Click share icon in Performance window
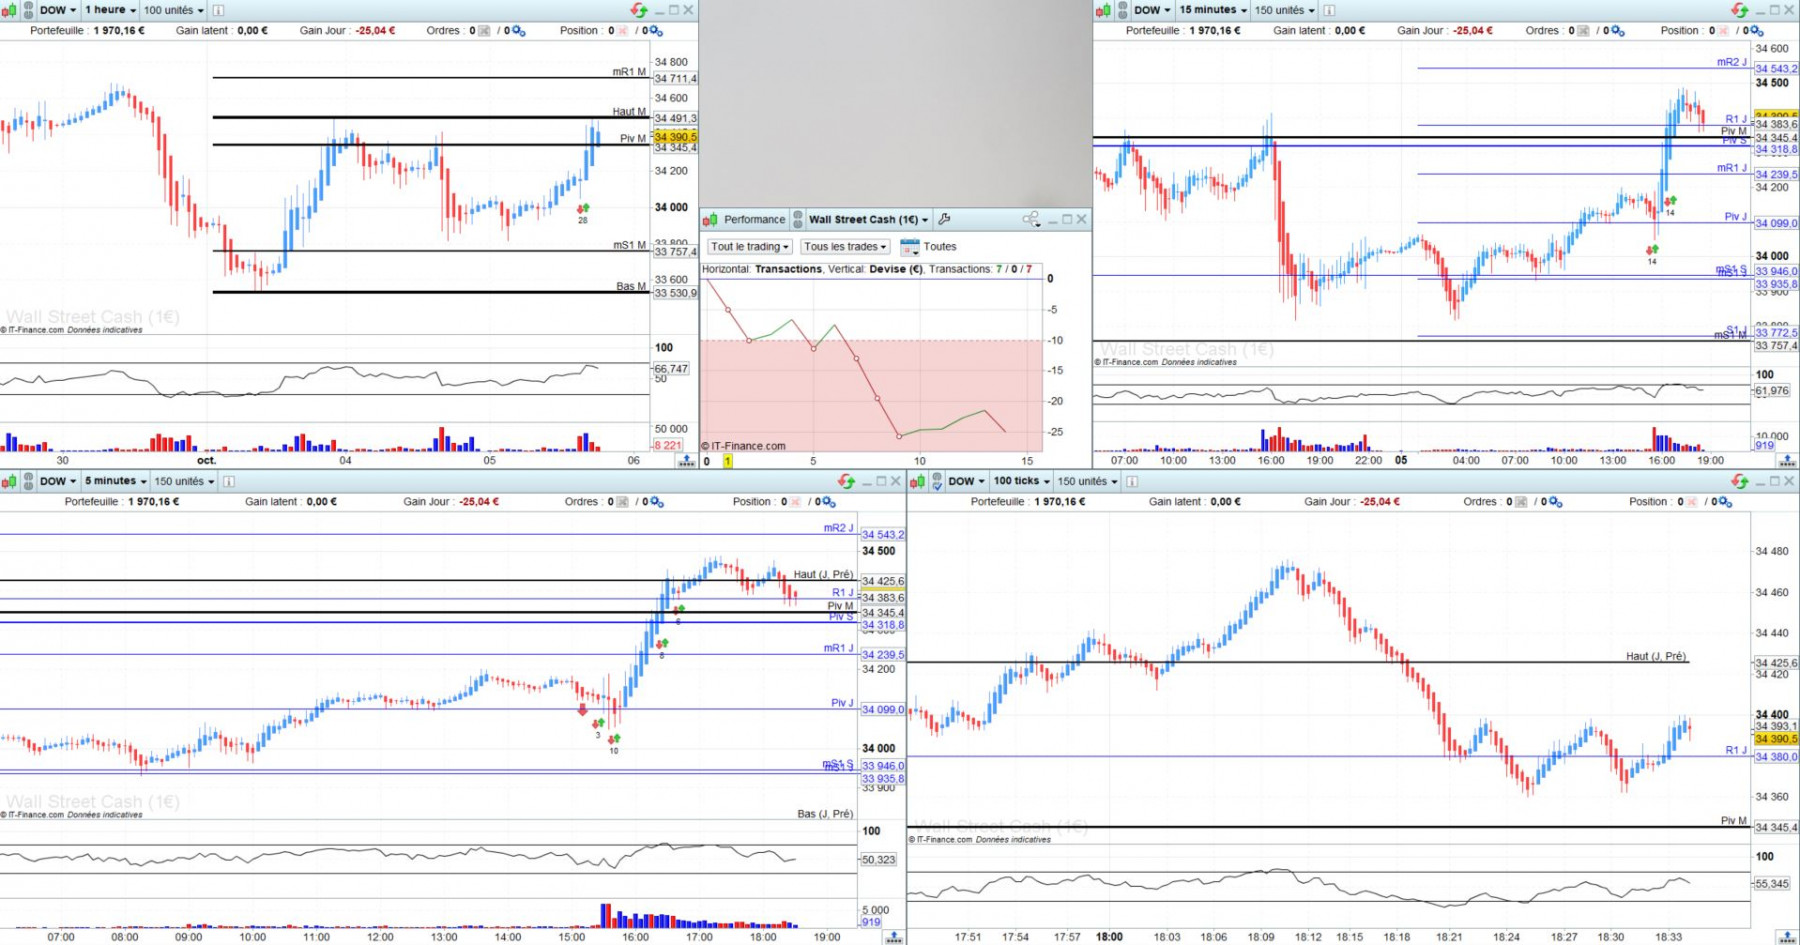Image resolution: width=1800 pixels, height=945 pixels. coord(1031,219)
